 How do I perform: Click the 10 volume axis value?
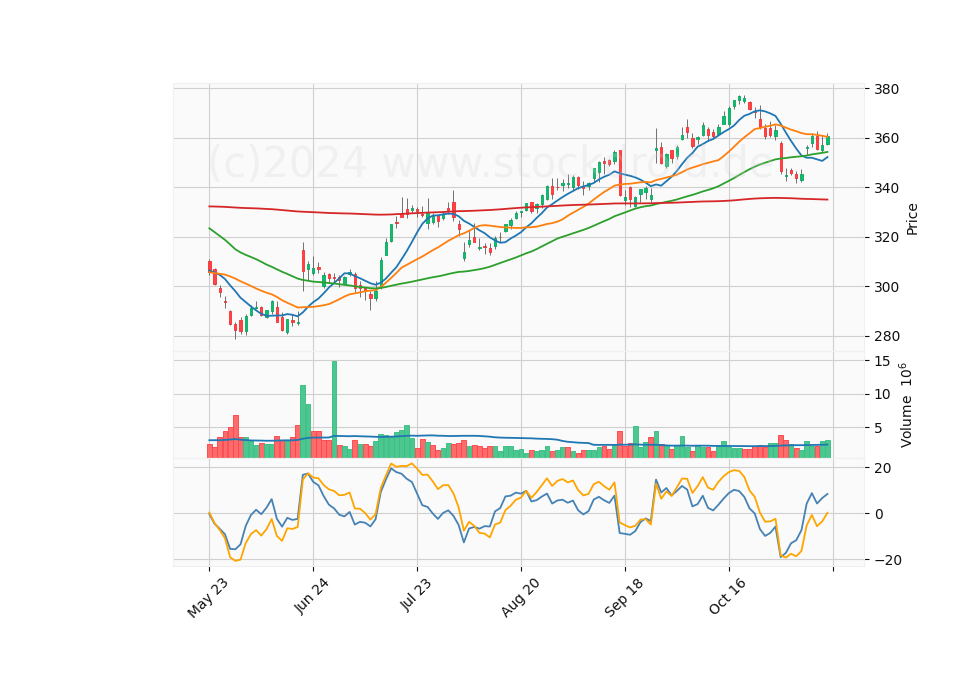(x=882, y=394)
